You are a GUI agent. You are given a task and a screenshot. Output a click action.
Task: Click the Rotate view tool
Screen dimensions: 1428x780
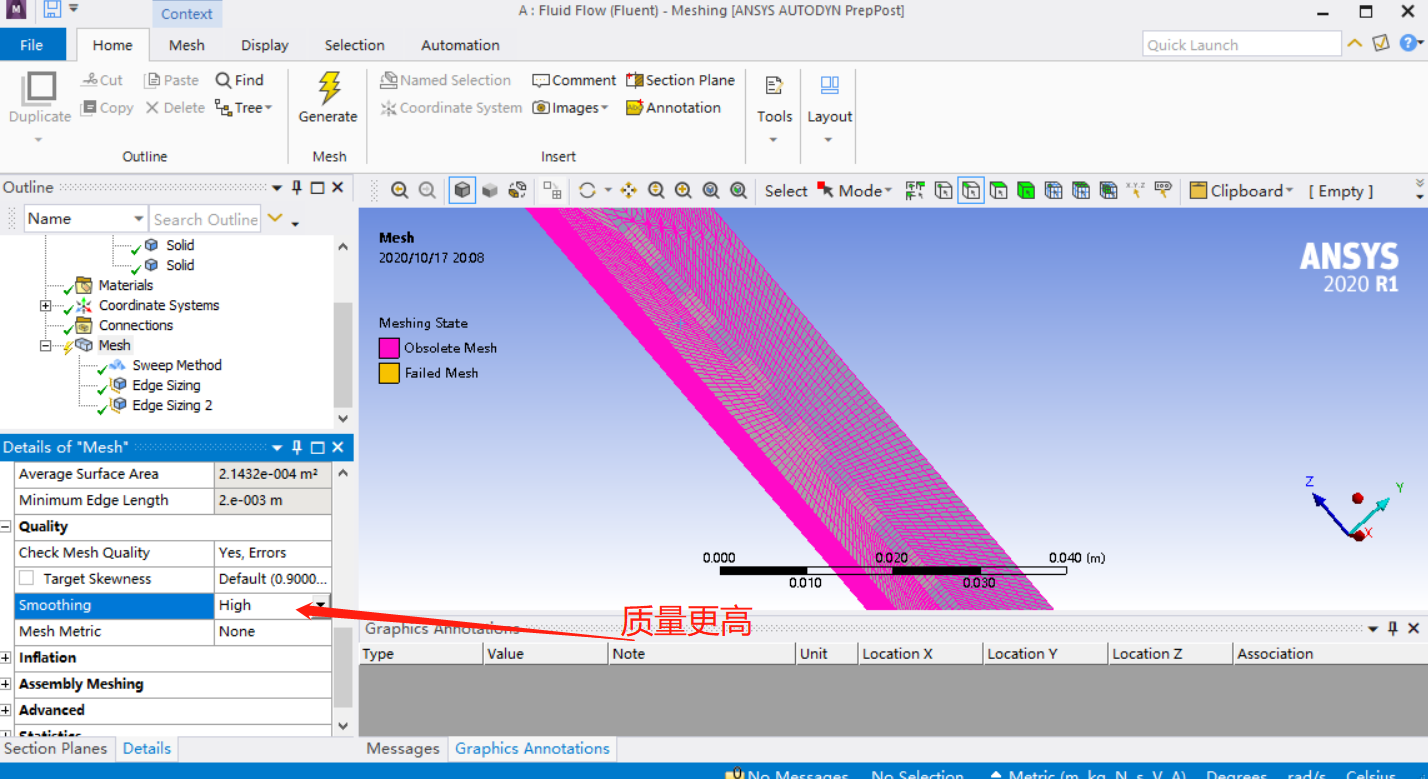[x=587, y=191]
